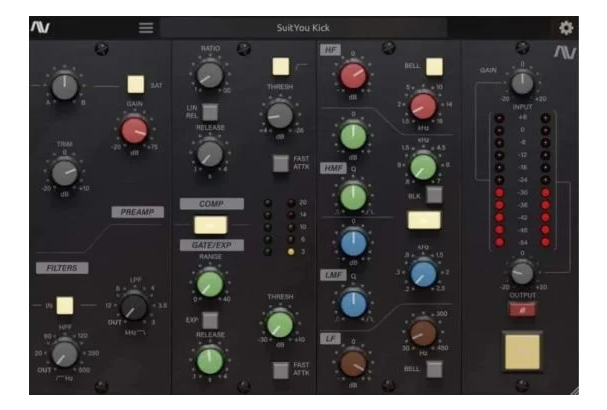Click the green HMF Q knob
607x410 pixels.
(x=353, y=197)
